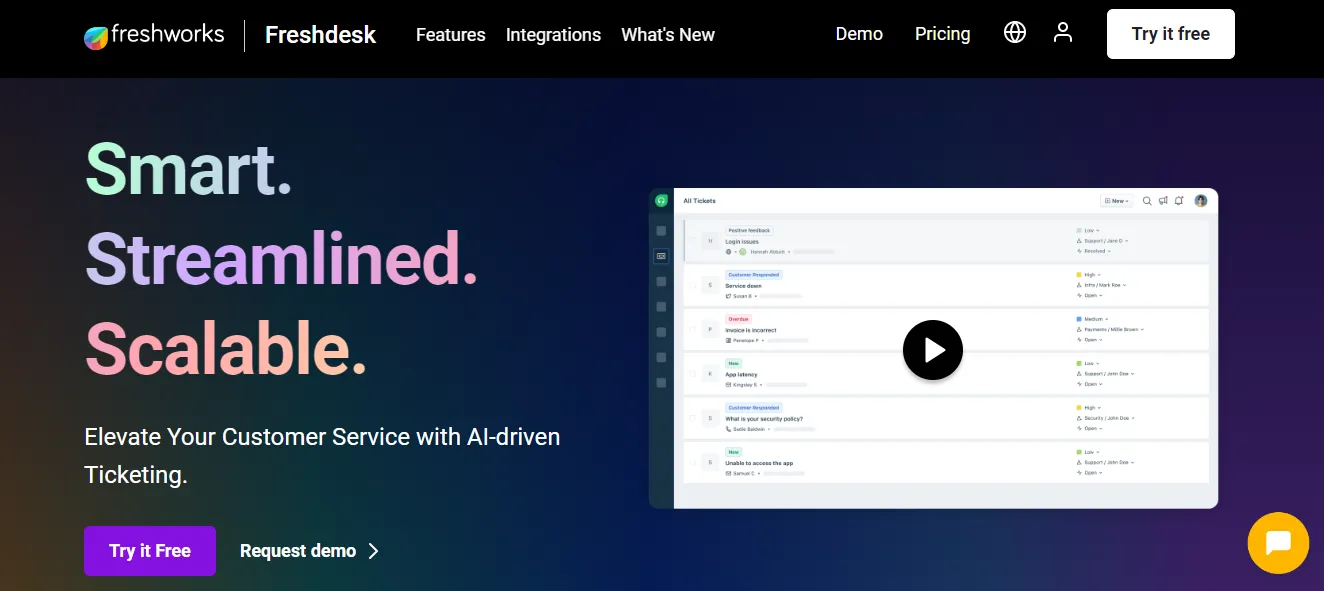This screenshot has height=591, width=1324.
Task: Open the 'Unable to access the app' ticket
Action: click(759, 463)
